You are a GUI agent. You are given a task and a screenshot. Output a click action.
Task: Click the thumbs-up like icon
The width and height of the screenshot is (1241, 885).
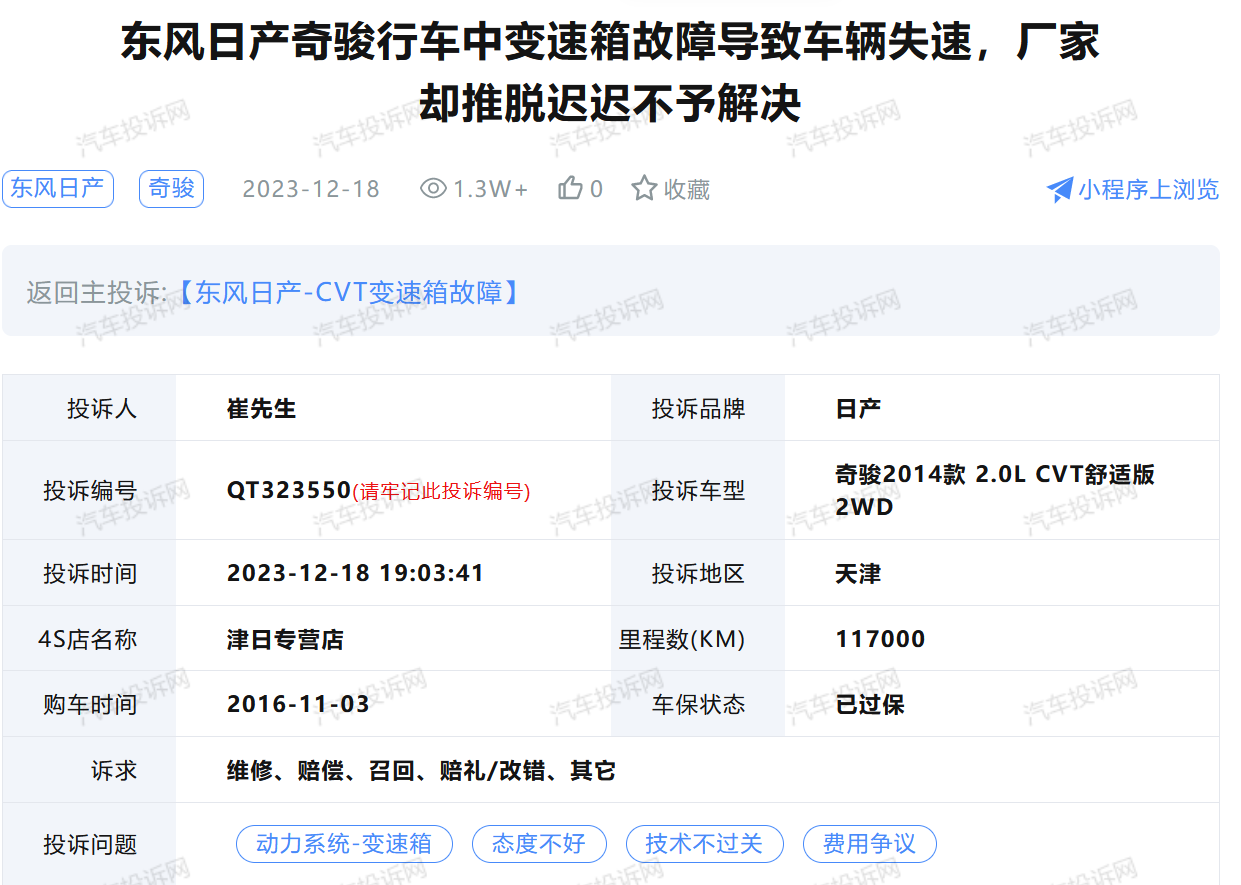pos(570,188)
